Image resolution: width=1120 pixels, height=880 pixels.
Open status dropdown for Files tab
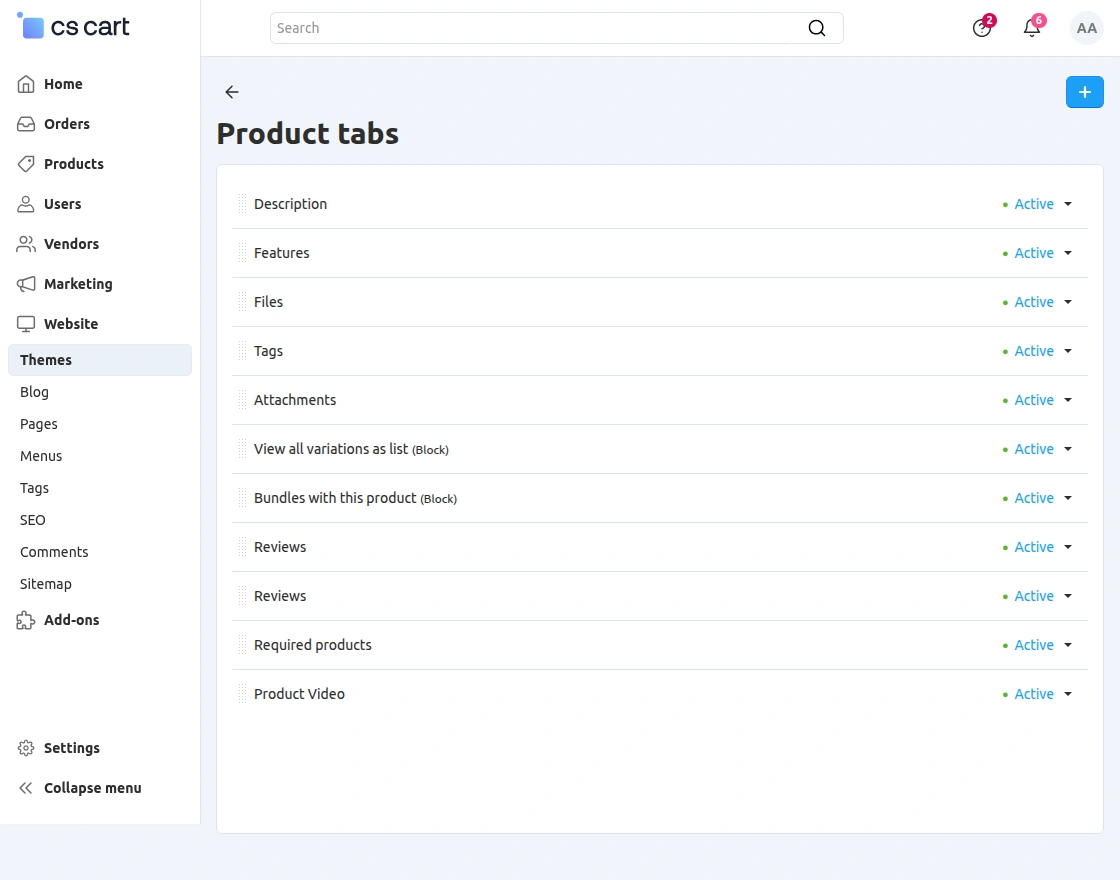click(x=1037, y=301)
